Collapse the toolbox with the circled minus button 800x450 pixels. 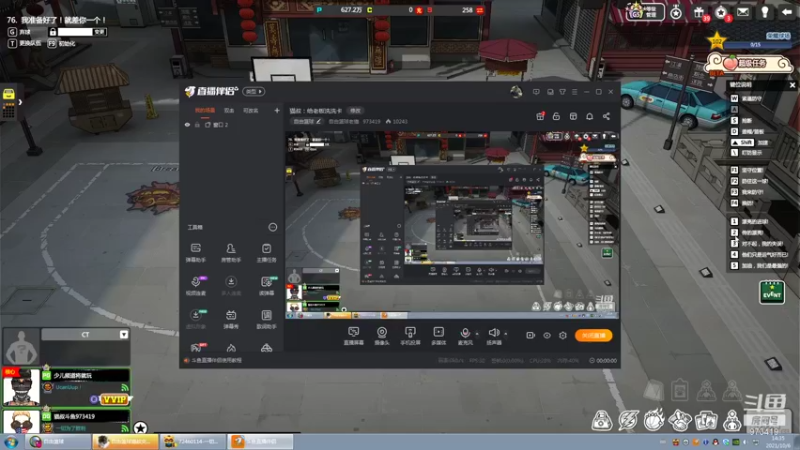(273, 227)
